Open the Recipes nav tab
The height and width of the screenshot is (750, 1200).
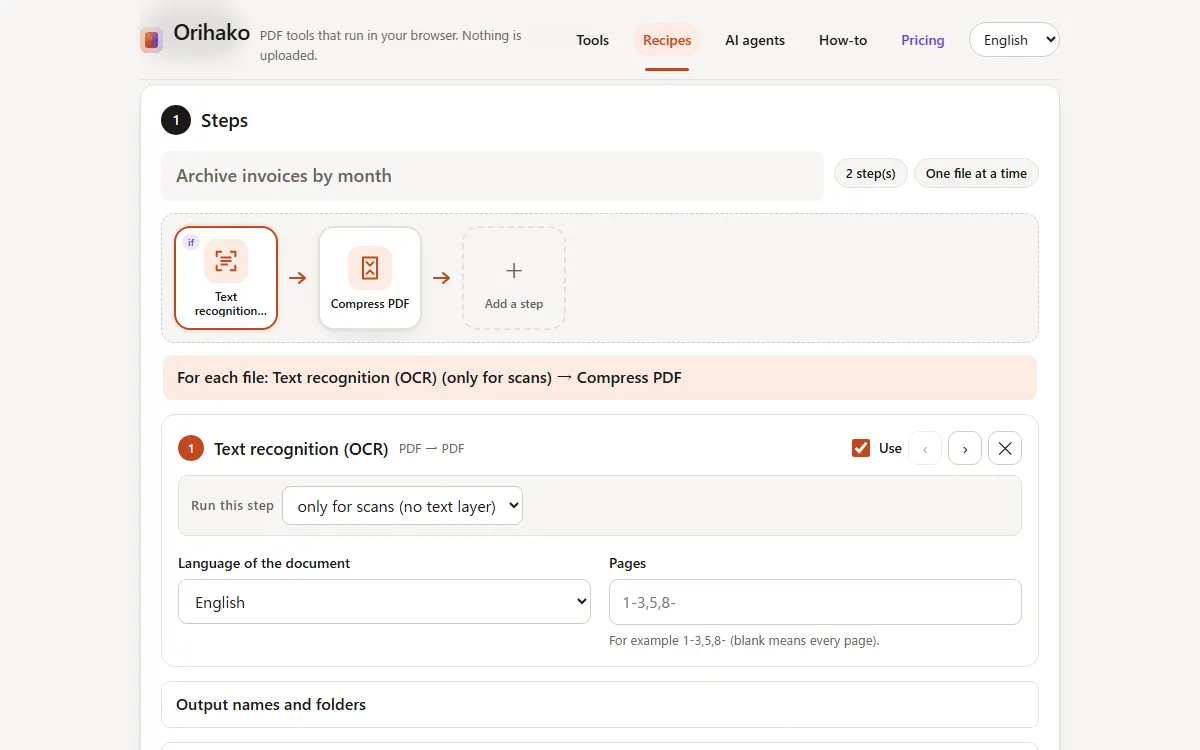667,40
